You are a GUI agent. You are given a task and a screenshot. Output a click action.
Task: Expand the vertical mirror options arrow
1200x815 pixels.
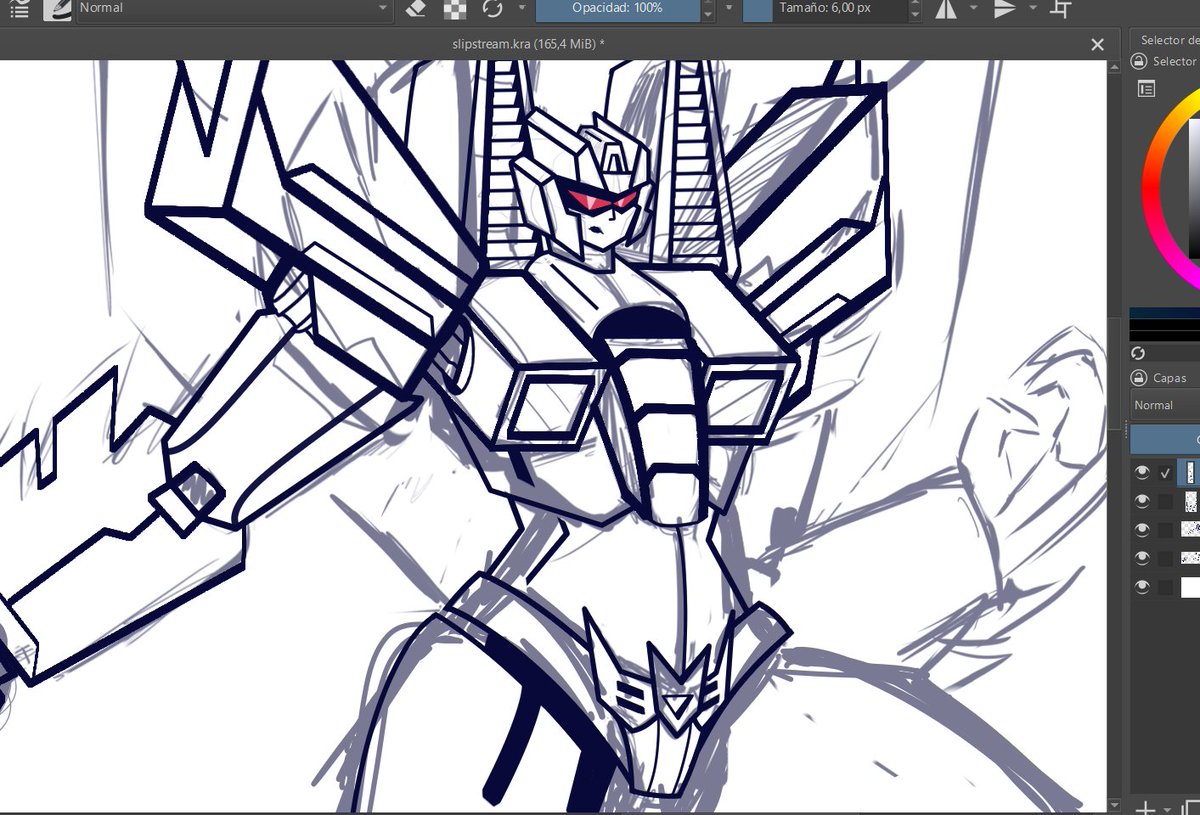1032,9
